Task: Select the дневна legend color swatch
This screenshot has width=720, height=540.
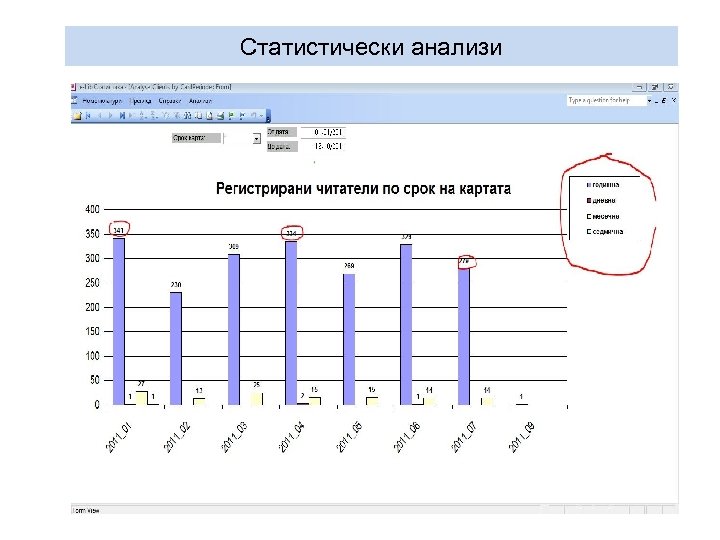Action: [x=589, y=201]
